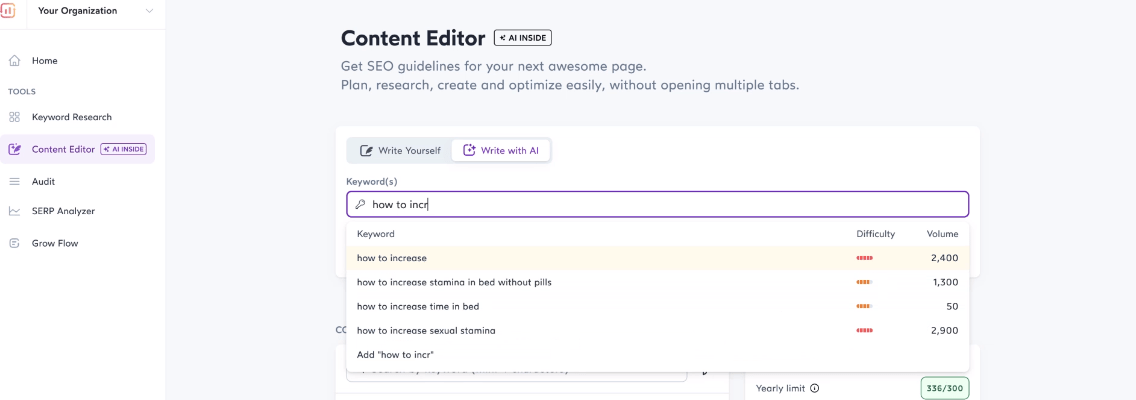This screenshot has height=400, width=1136.
Task: Click Add "how to incr" option
Action: point(395,354)
